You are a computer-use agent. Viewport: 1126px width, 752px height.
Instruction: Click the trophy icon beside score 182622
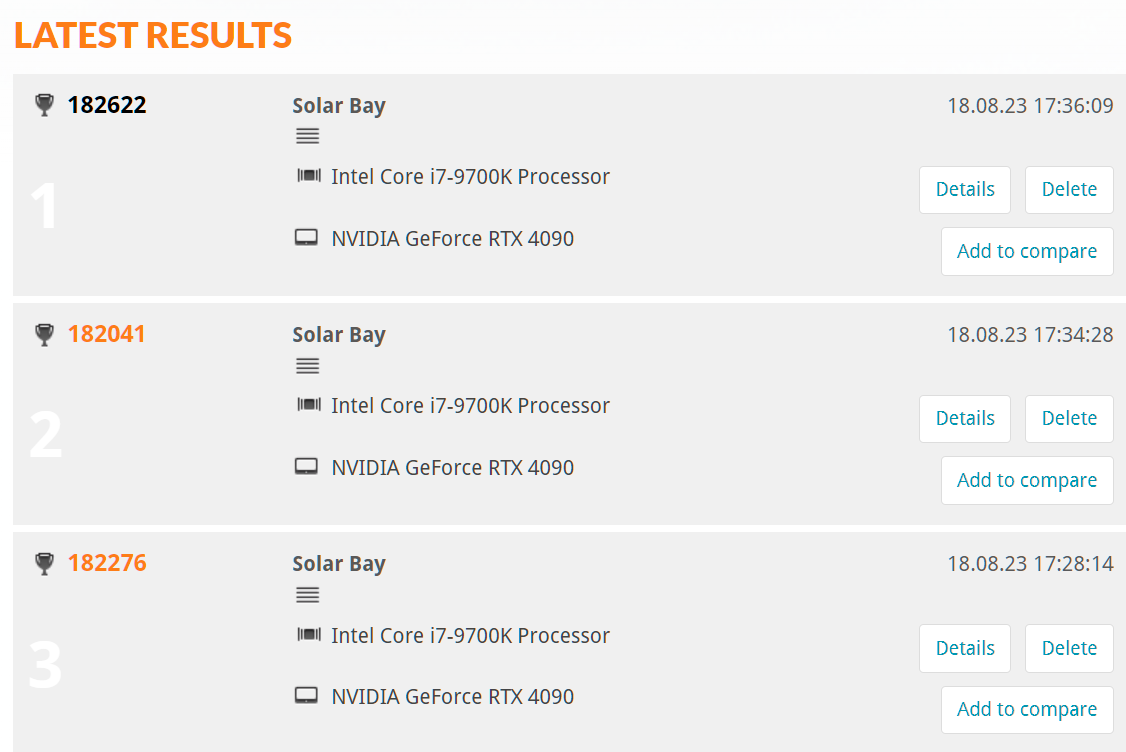pos(44,105)
